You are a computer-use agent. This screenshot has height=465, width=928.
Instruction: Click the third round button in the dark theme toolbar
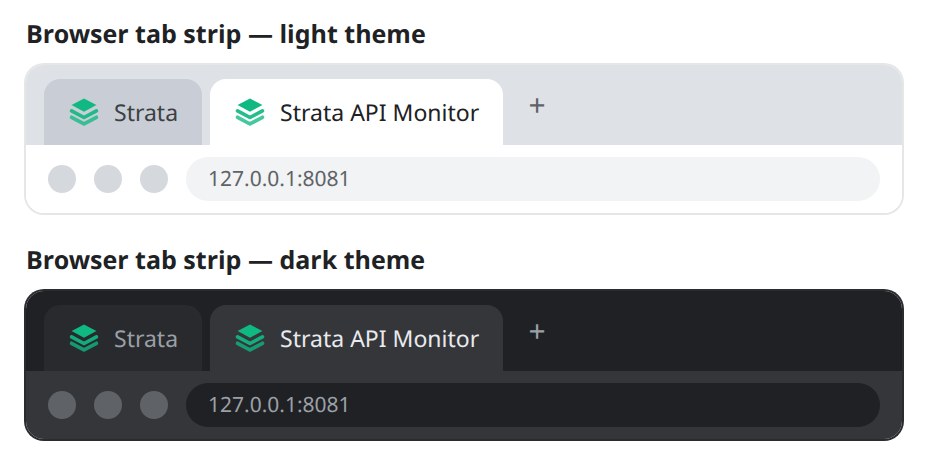(154, 405)
